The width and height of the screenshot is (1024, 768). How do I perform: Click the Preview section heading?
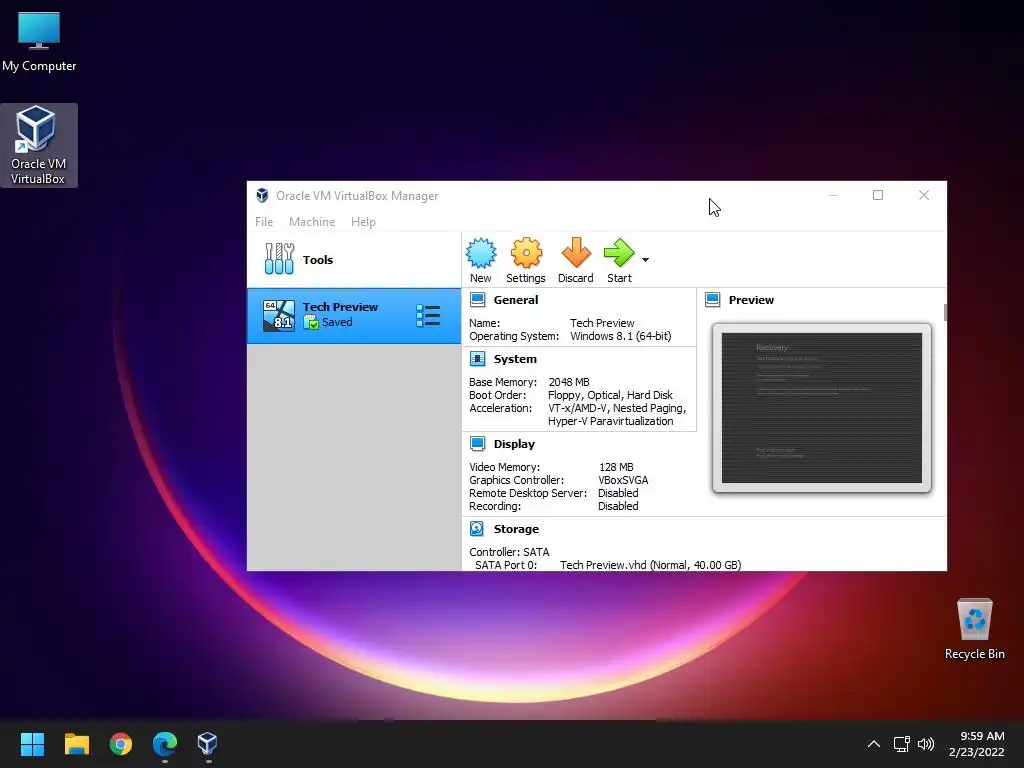coord(751,300)
